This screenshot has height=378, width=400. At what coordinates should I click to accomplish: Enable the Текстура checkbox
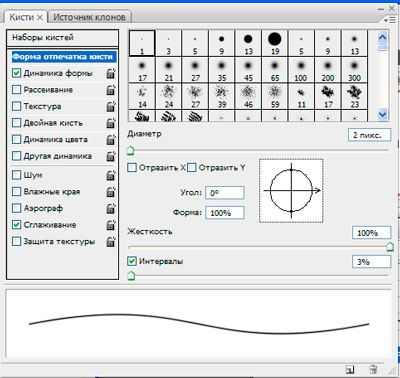[16, 106]
